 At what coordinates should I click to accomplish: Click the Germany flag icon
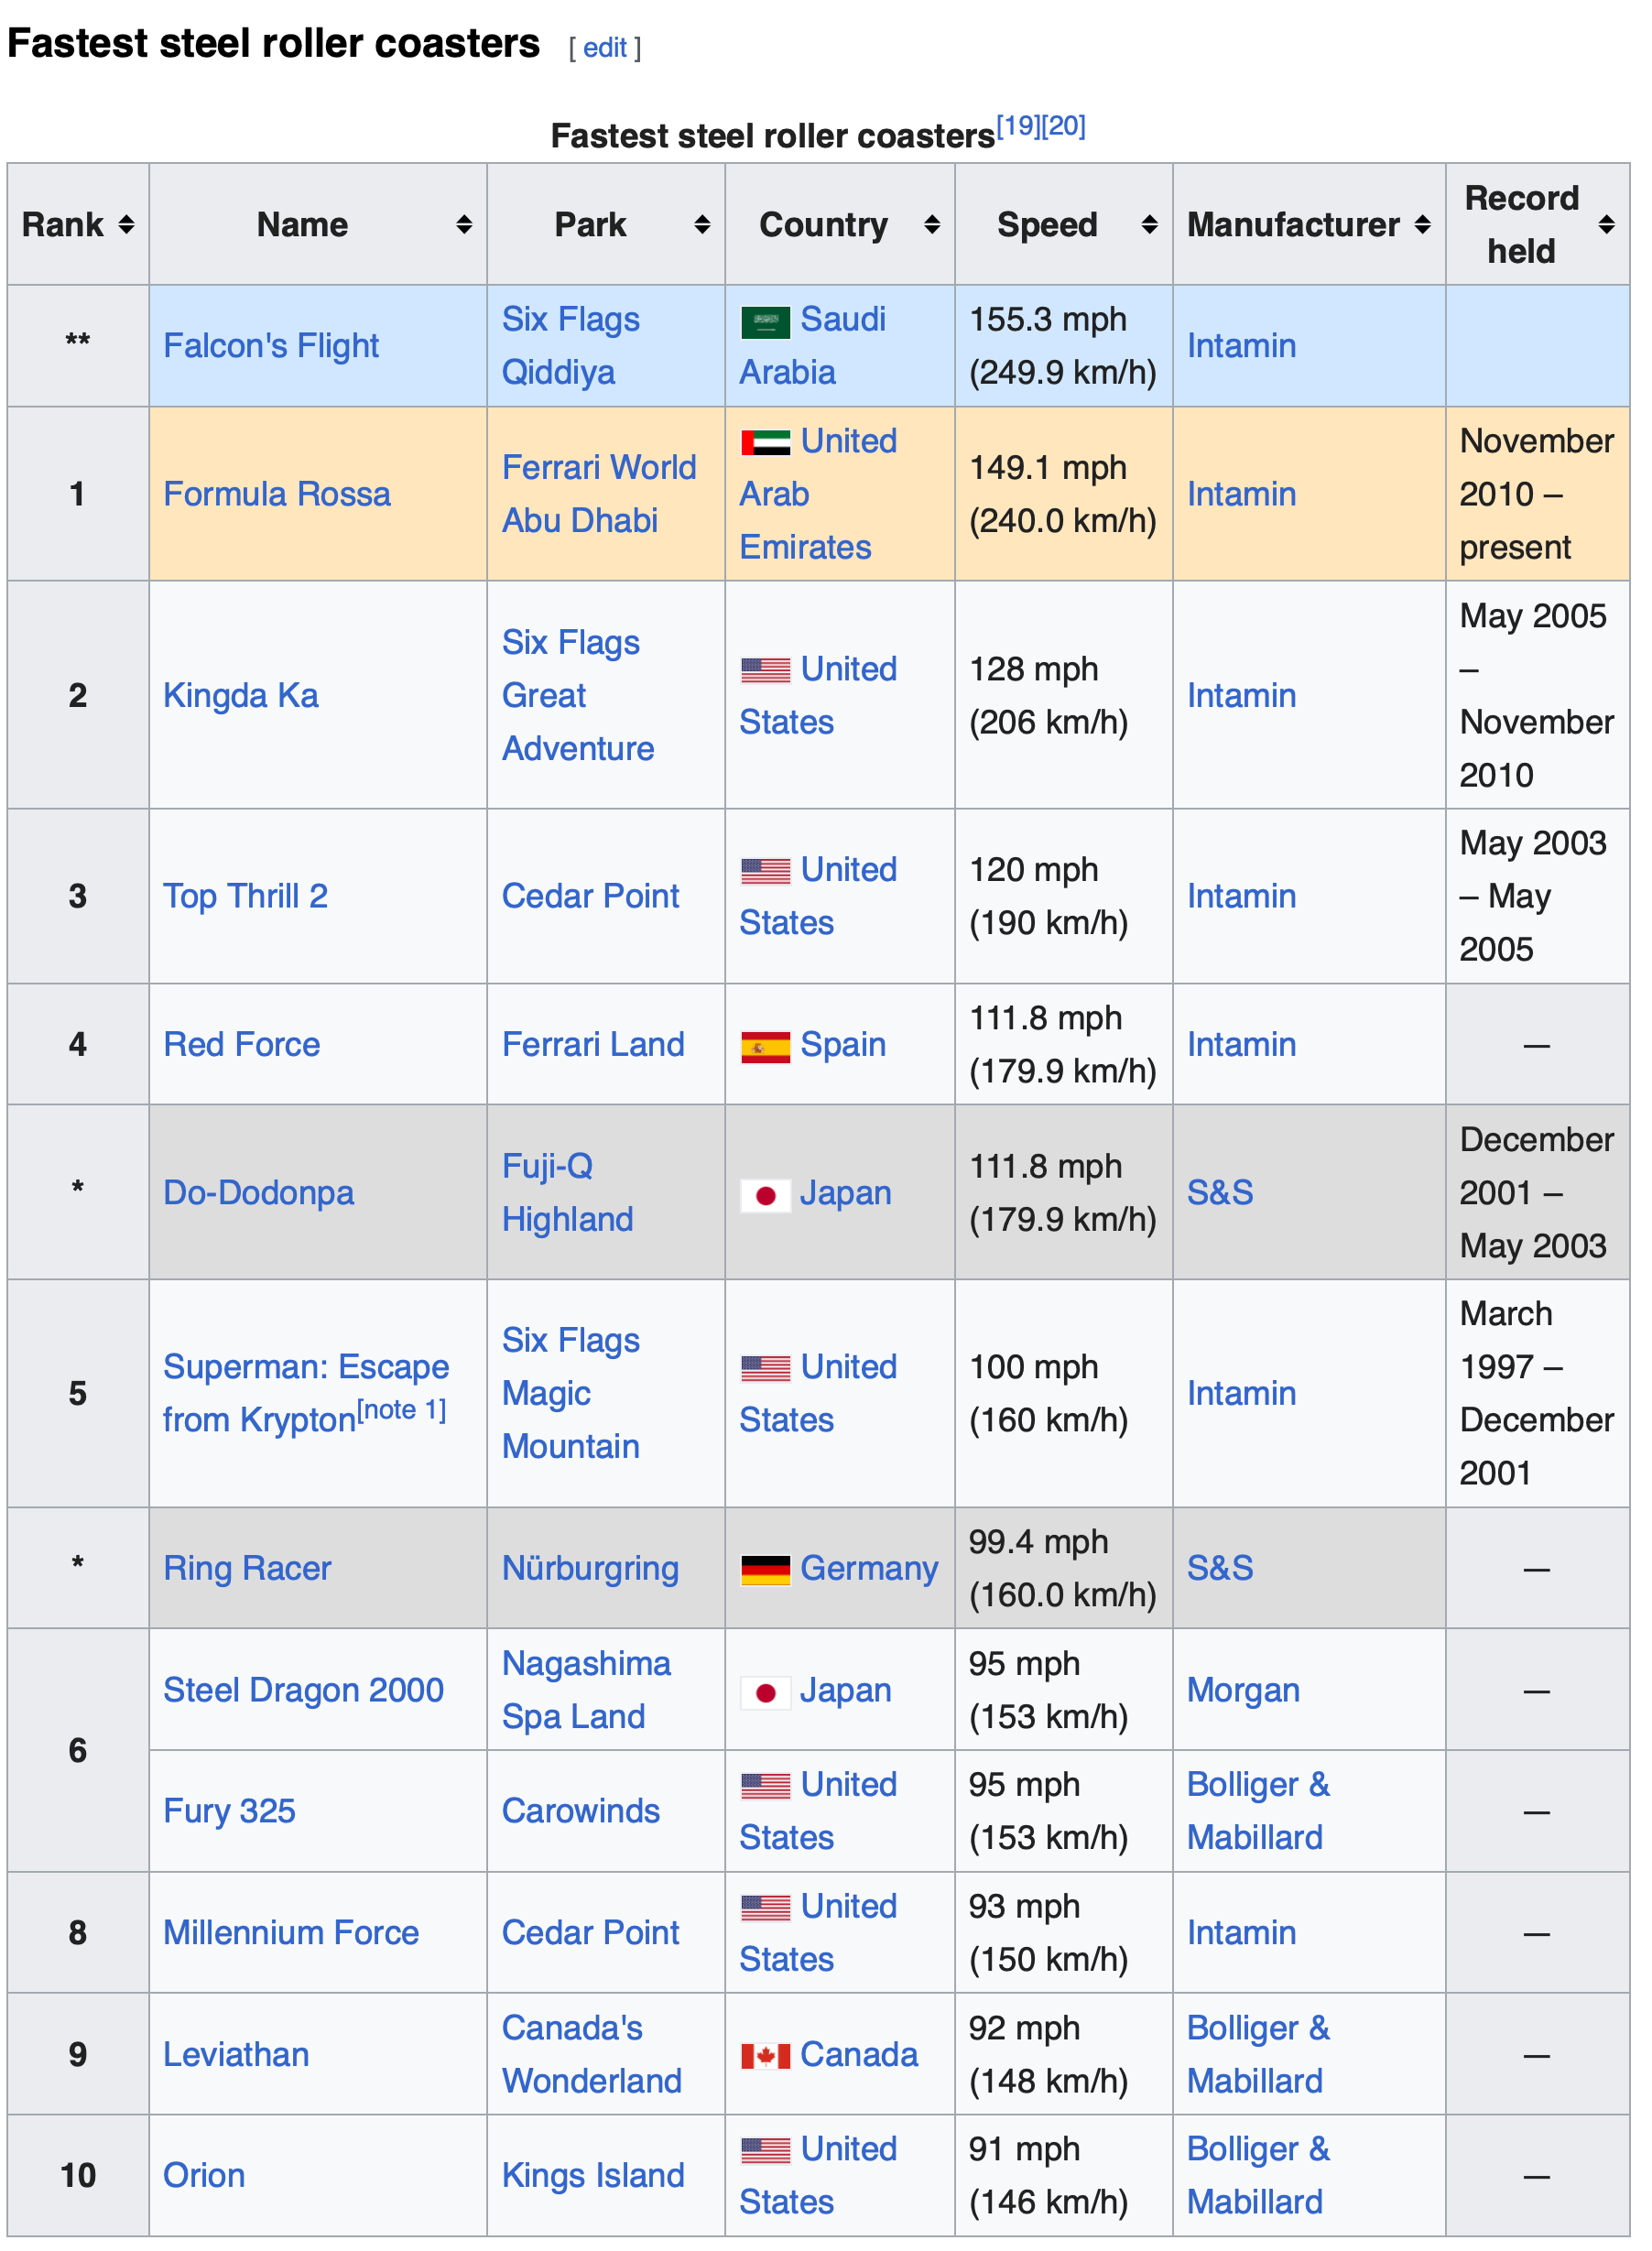click(765, 1570)
